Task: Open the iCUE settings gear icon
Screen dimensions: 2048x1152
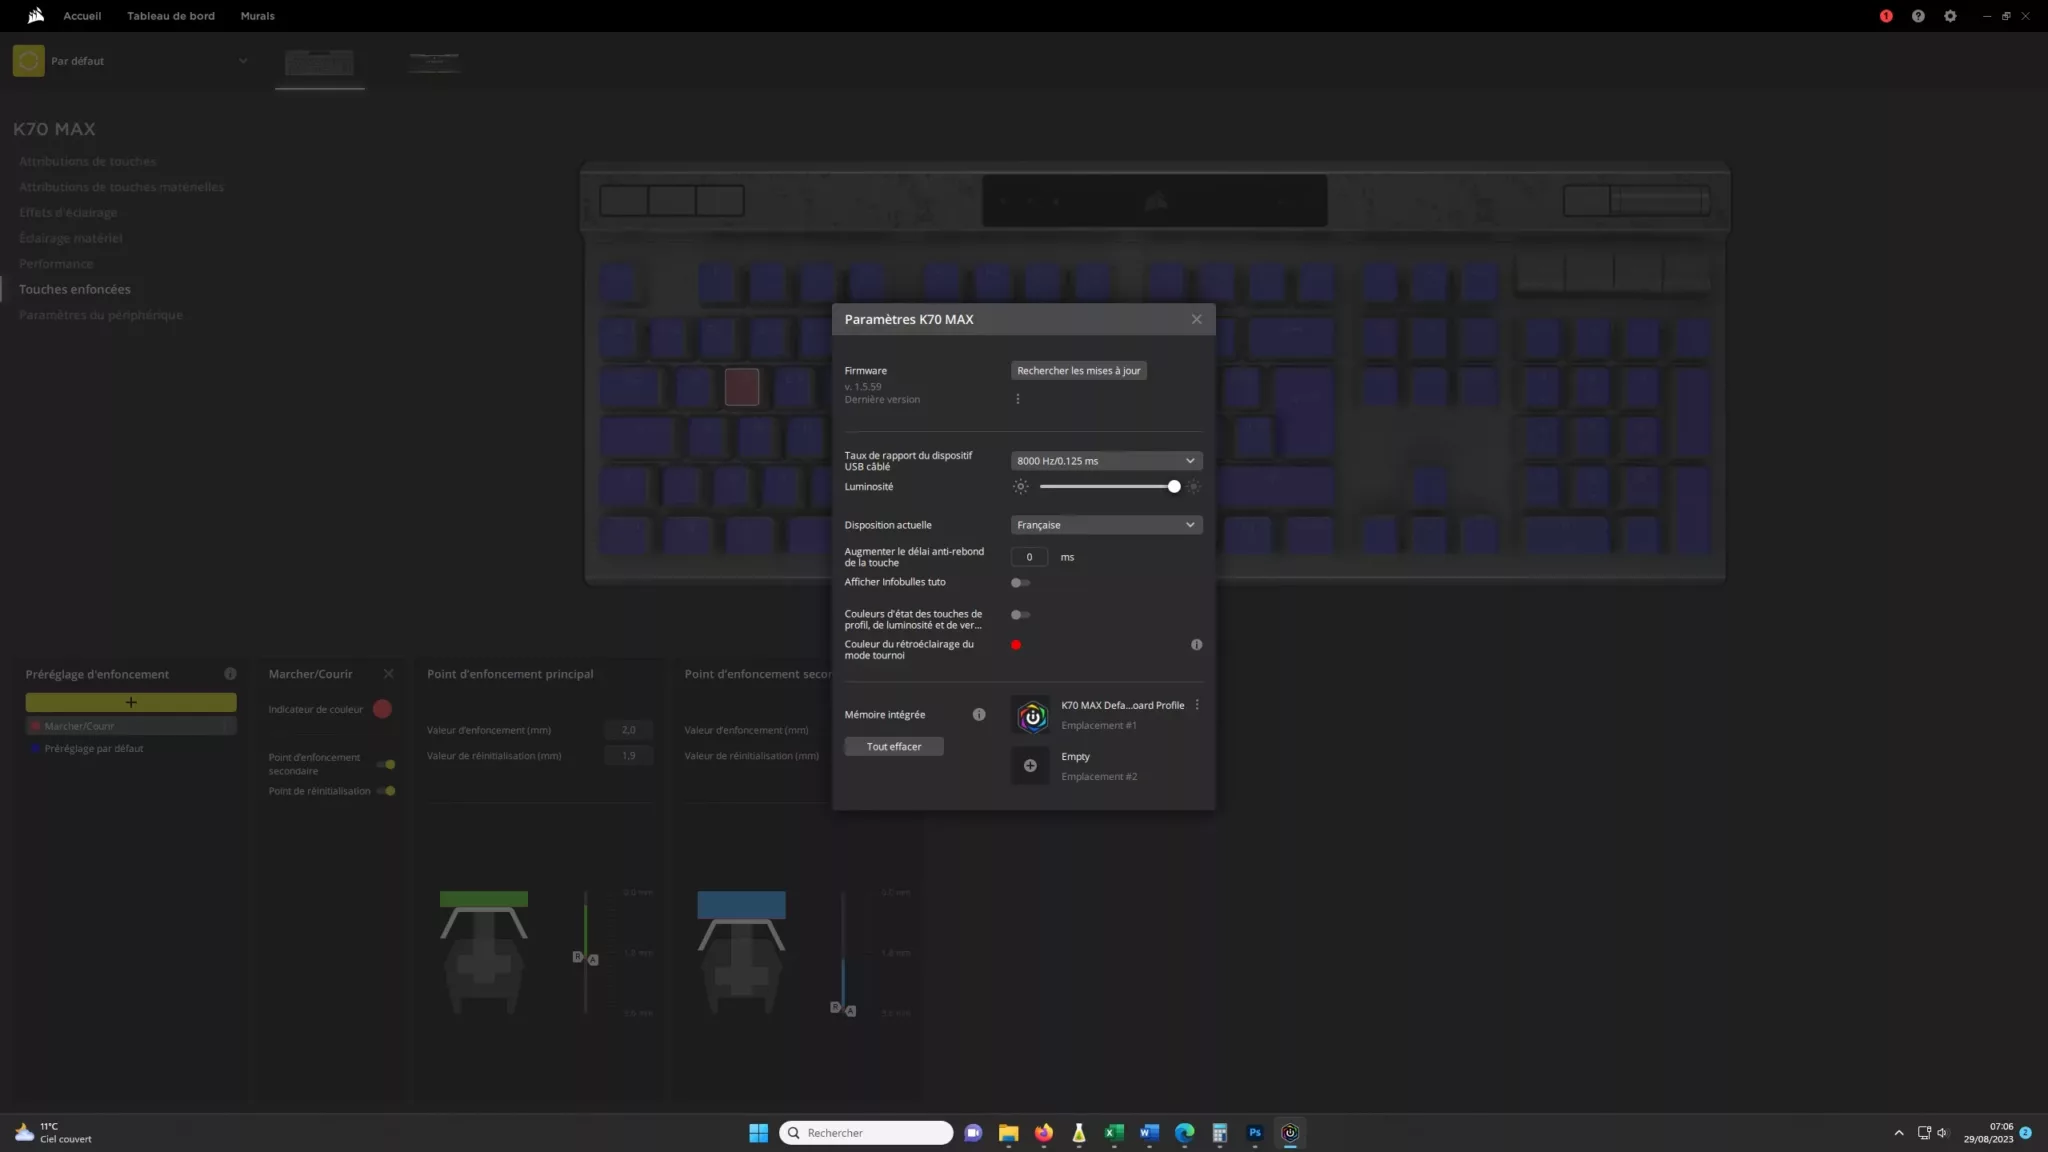Action: pyautogui.click(x=1949, y=16)
